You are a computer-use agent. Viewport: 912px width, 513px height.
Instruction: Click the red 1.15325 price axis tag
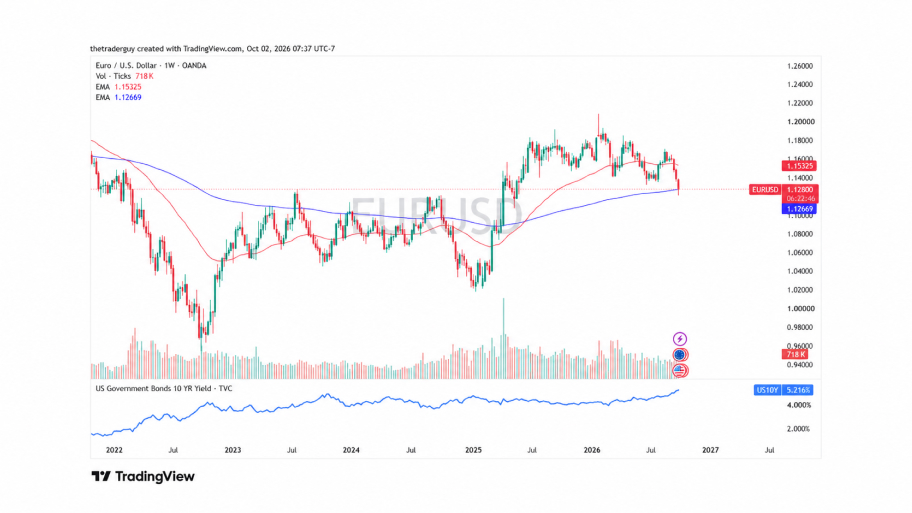click(799, 166)
